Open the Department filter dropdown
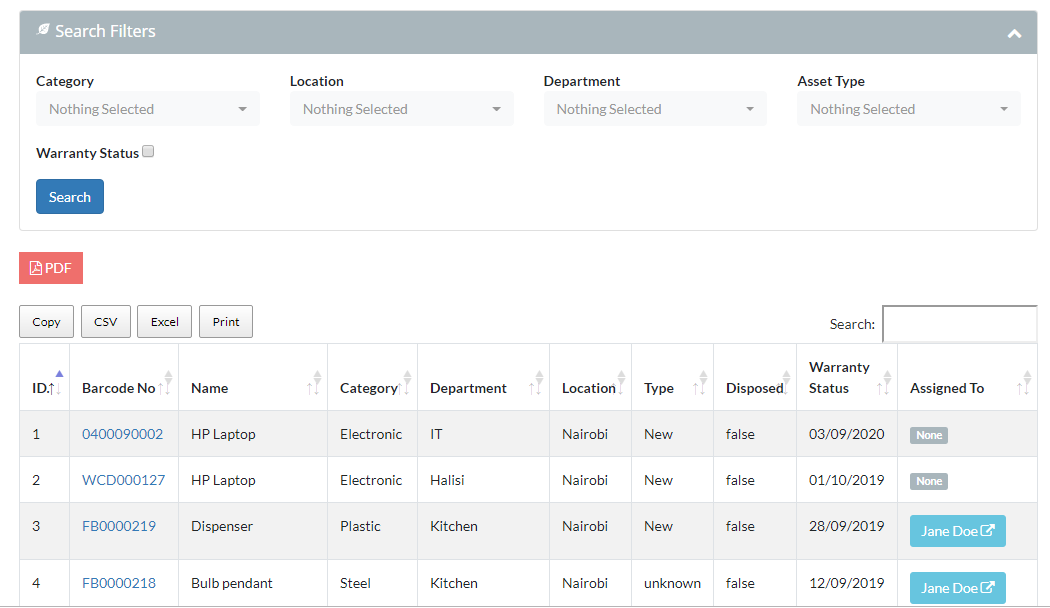The image size is (1050, 608). 655,109
